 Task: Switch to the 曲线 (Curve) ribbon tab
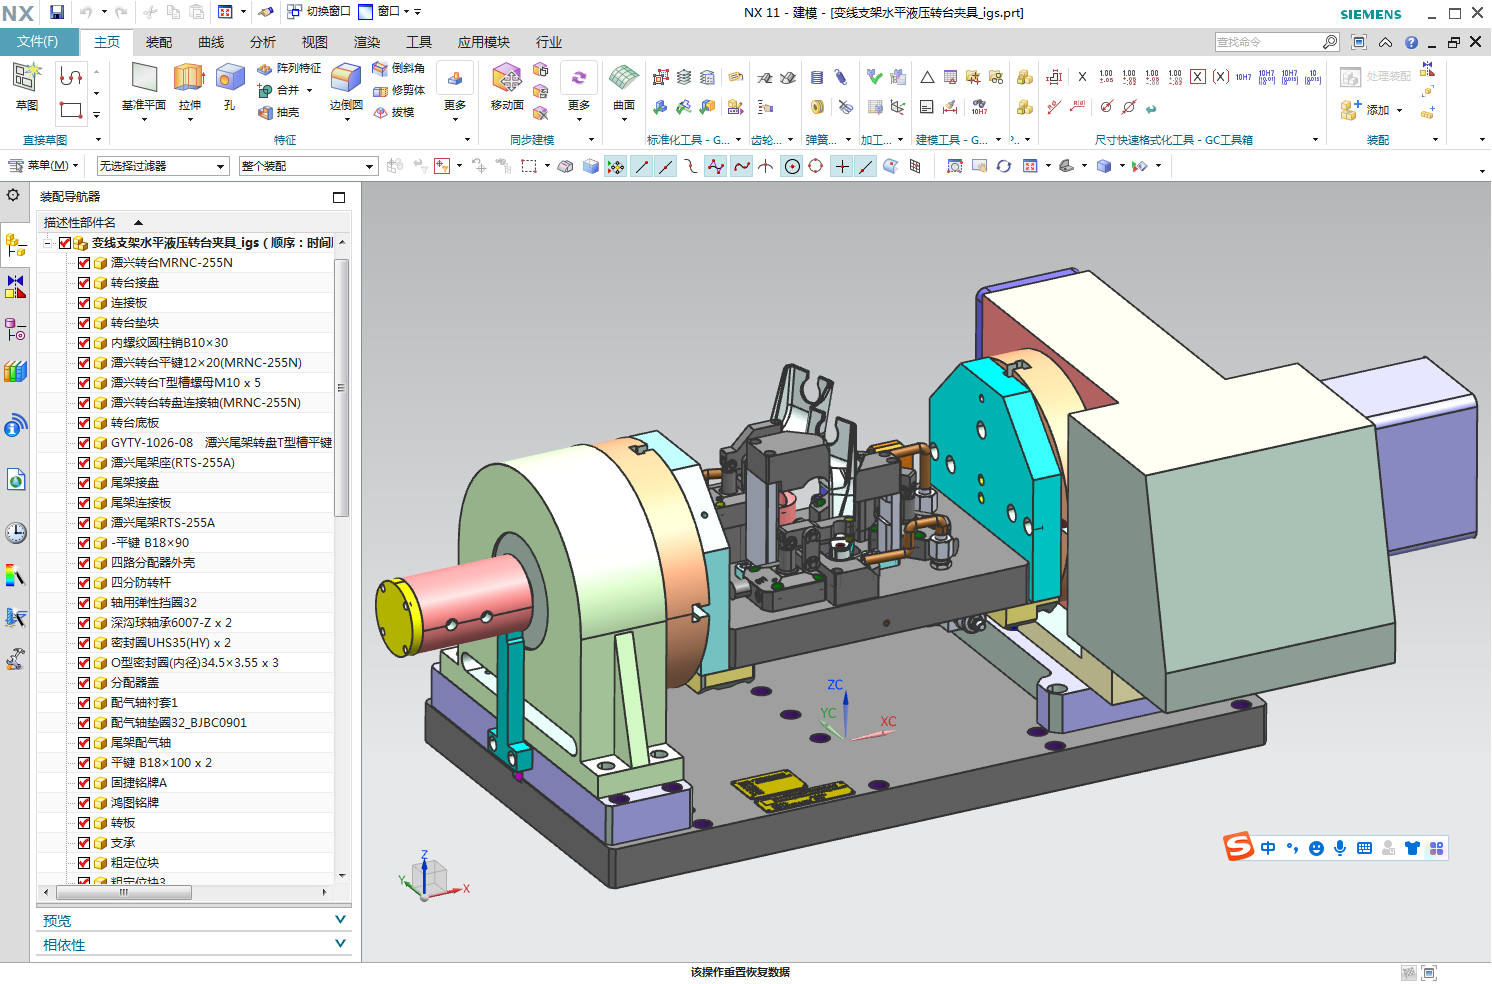pos(211,42)
